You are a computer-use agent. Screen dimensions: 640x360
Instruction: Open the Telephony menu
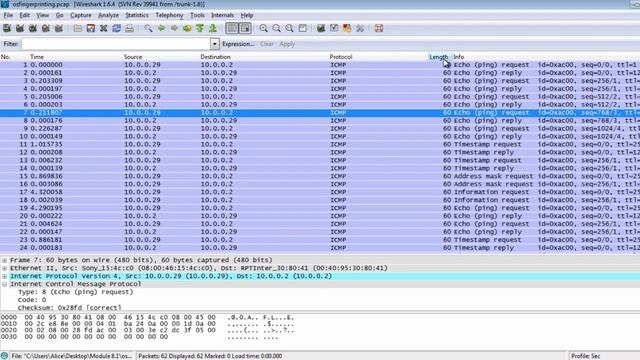[x=169, y=15]
